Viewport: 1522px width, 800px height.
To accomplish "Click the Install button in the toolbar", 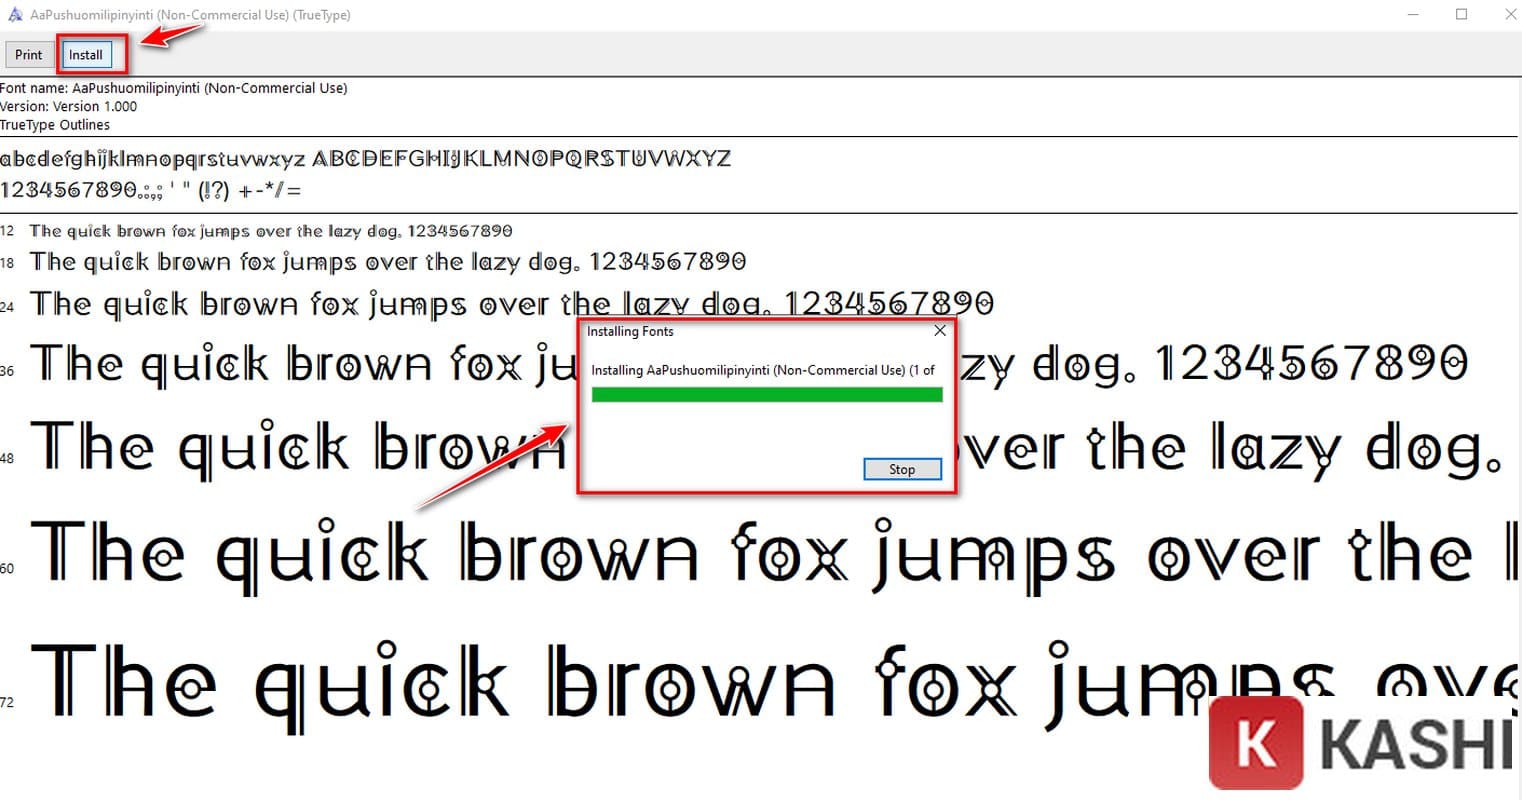I will pyautogui.click(x=86, y=55).
